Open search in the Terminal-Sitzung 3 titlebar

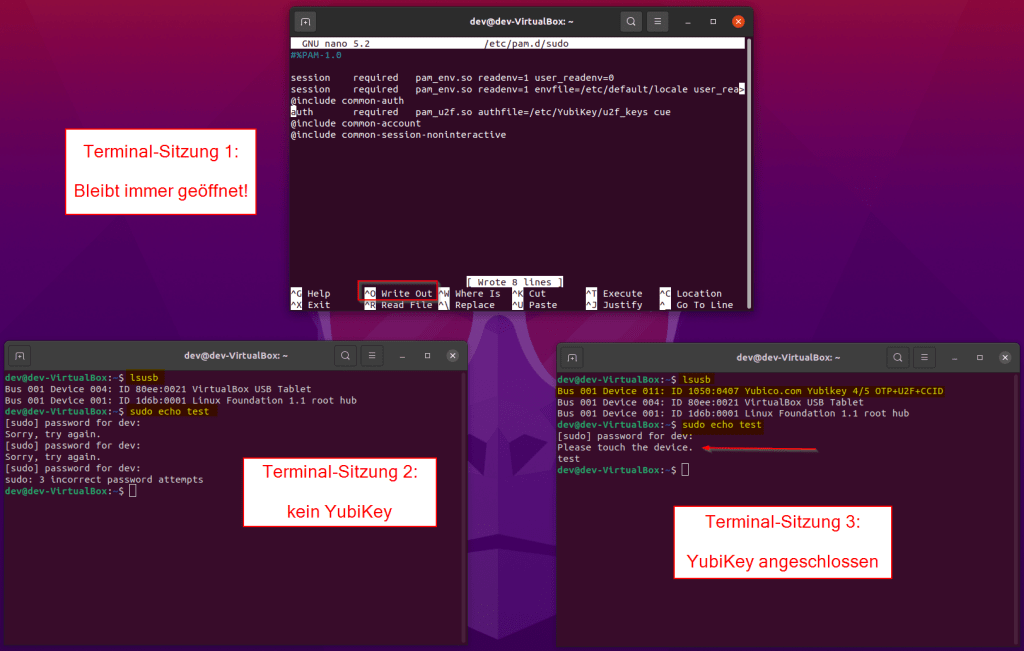(x=897, y=357)
